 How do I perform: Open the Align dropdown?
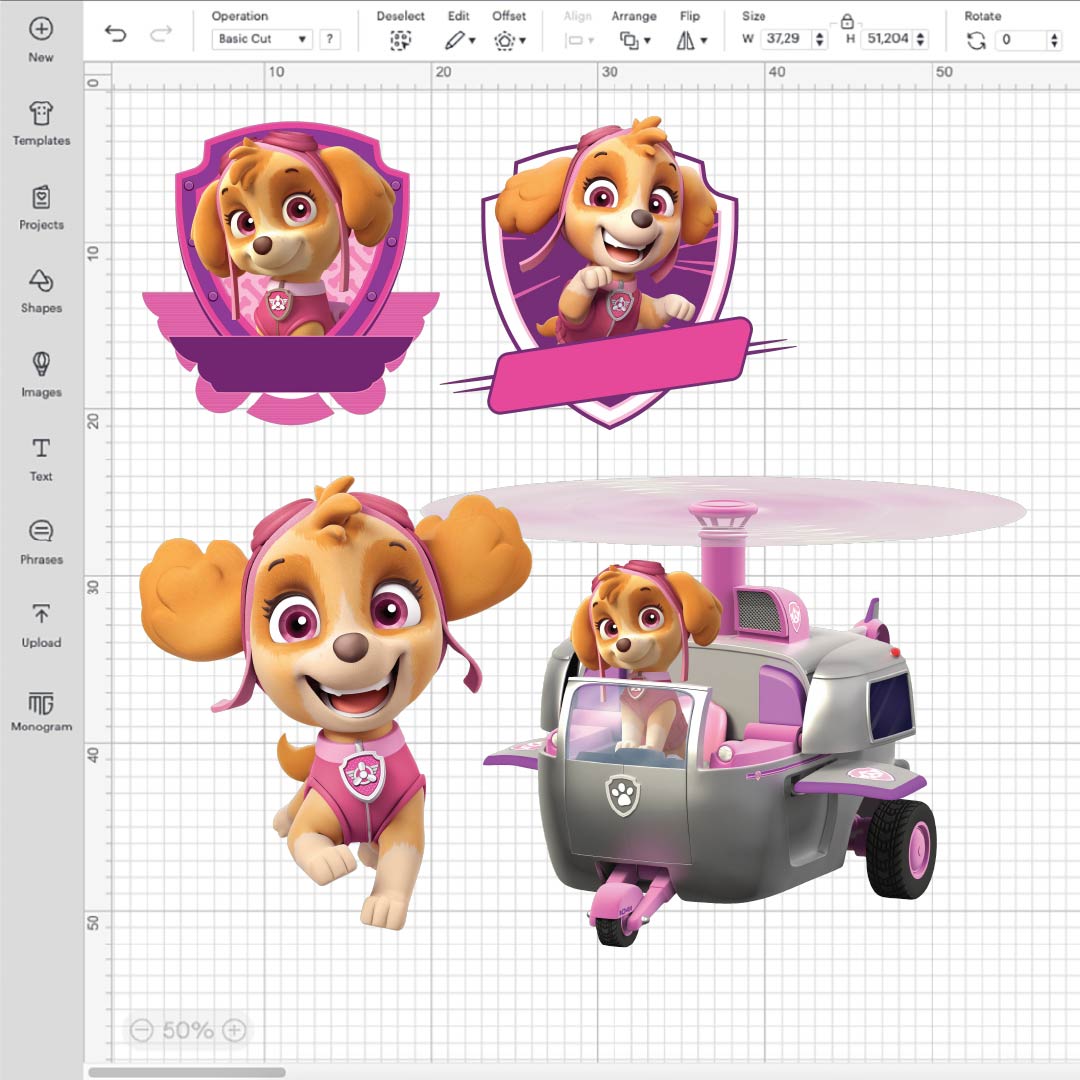(x=579, y=41)
